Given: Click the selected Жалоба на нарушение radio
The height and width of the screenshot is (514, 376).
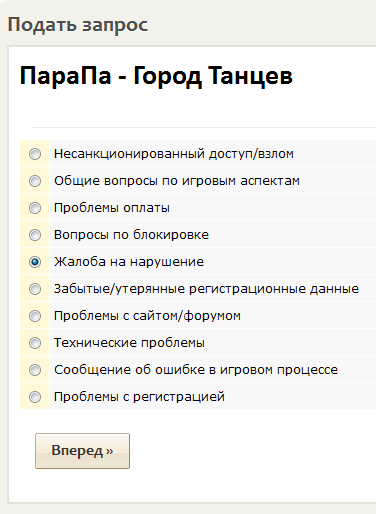Looking at the screenshot, I should point(35,262).
